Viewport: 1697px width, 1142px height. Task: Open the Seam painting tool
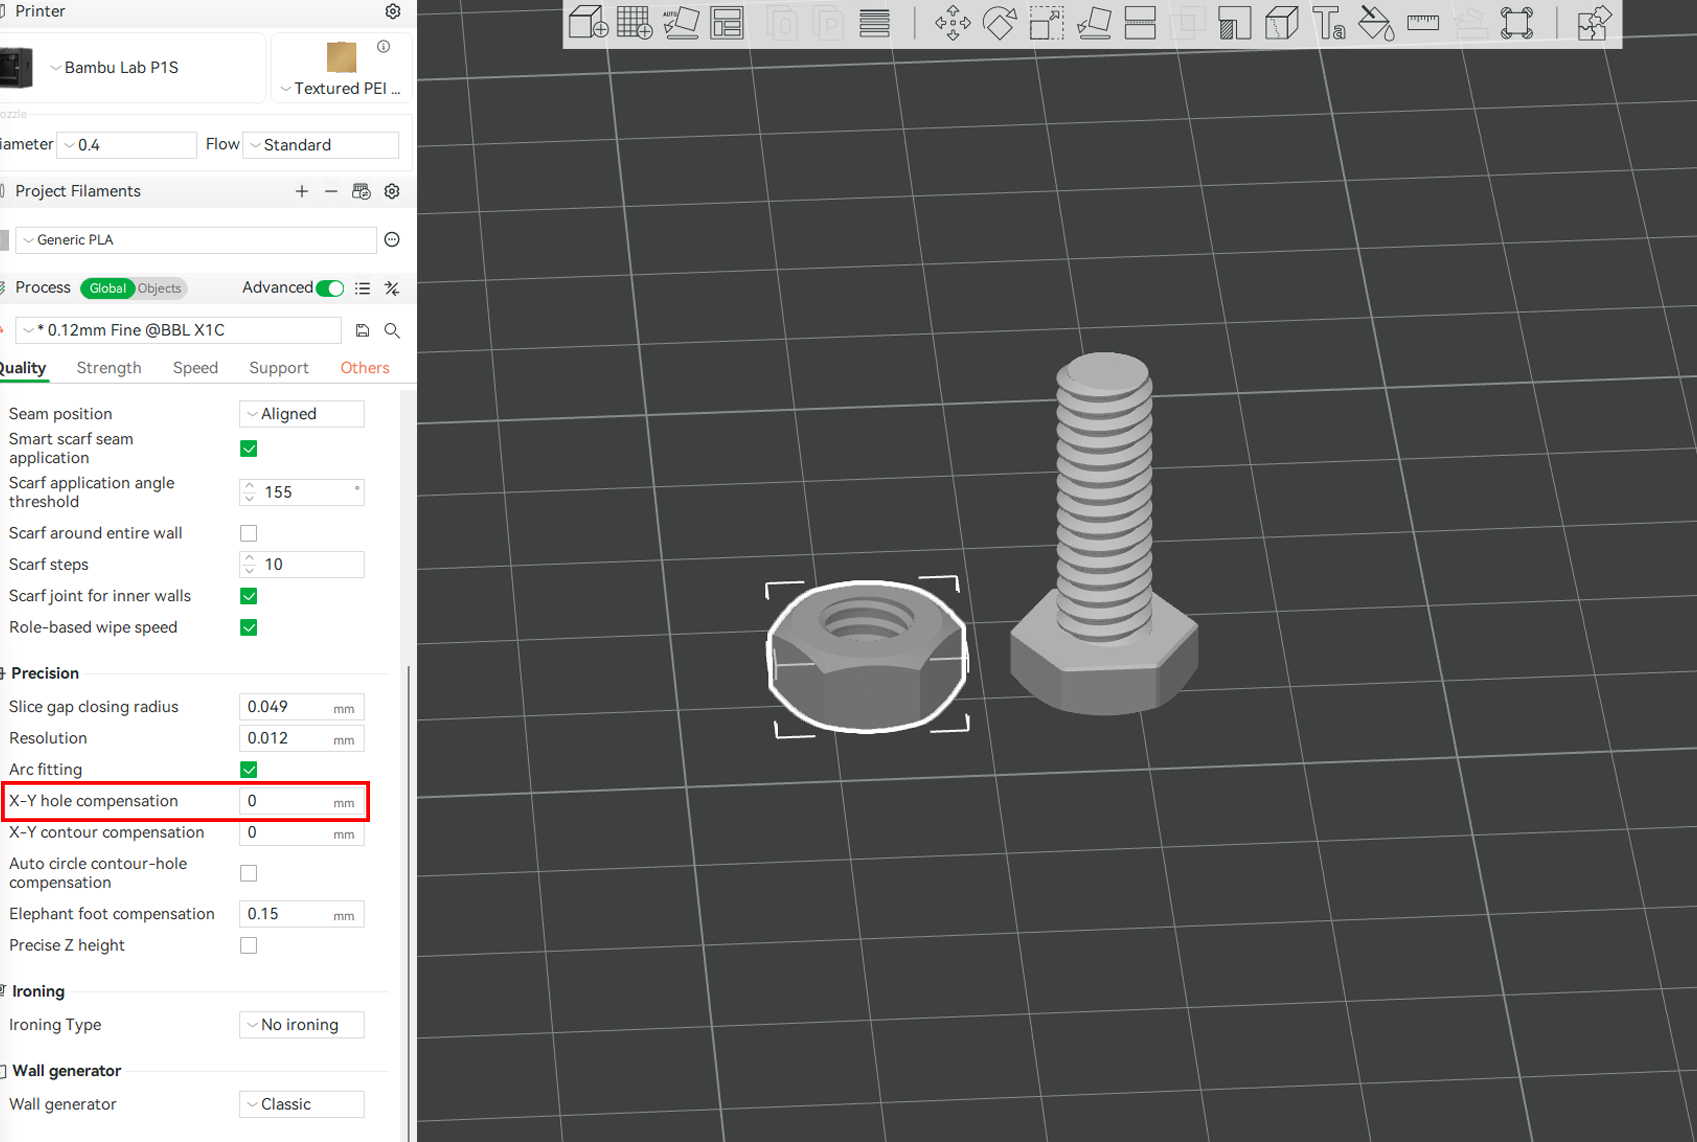[1282, 22]
